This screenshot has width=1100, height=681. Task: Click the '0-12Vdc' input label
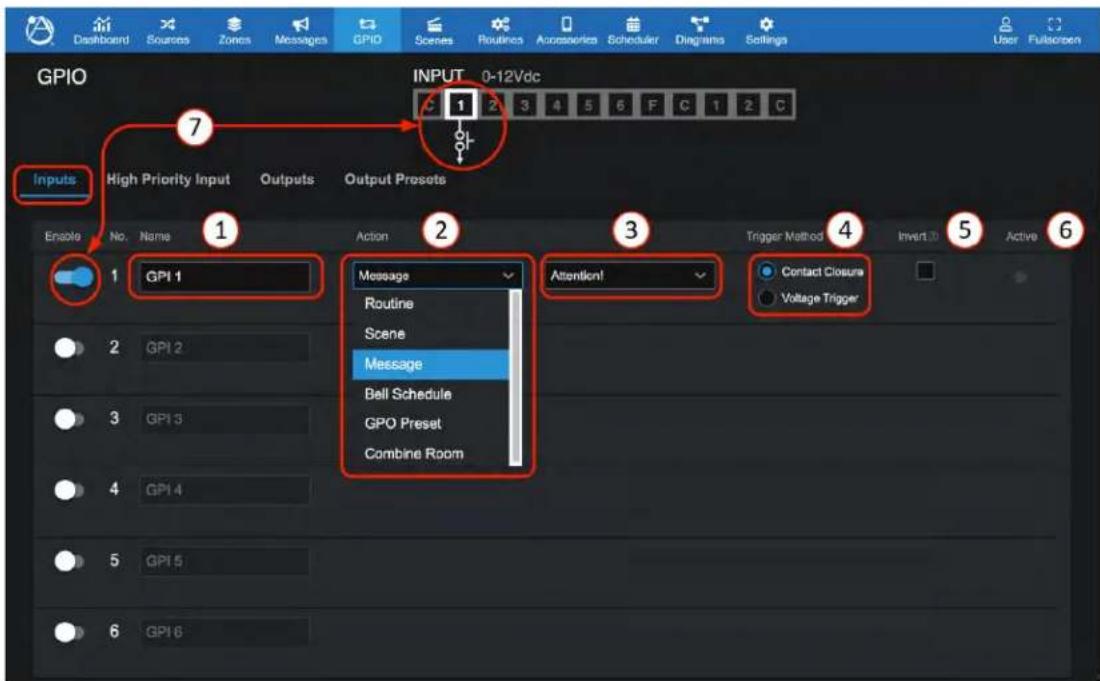point(511,76)
